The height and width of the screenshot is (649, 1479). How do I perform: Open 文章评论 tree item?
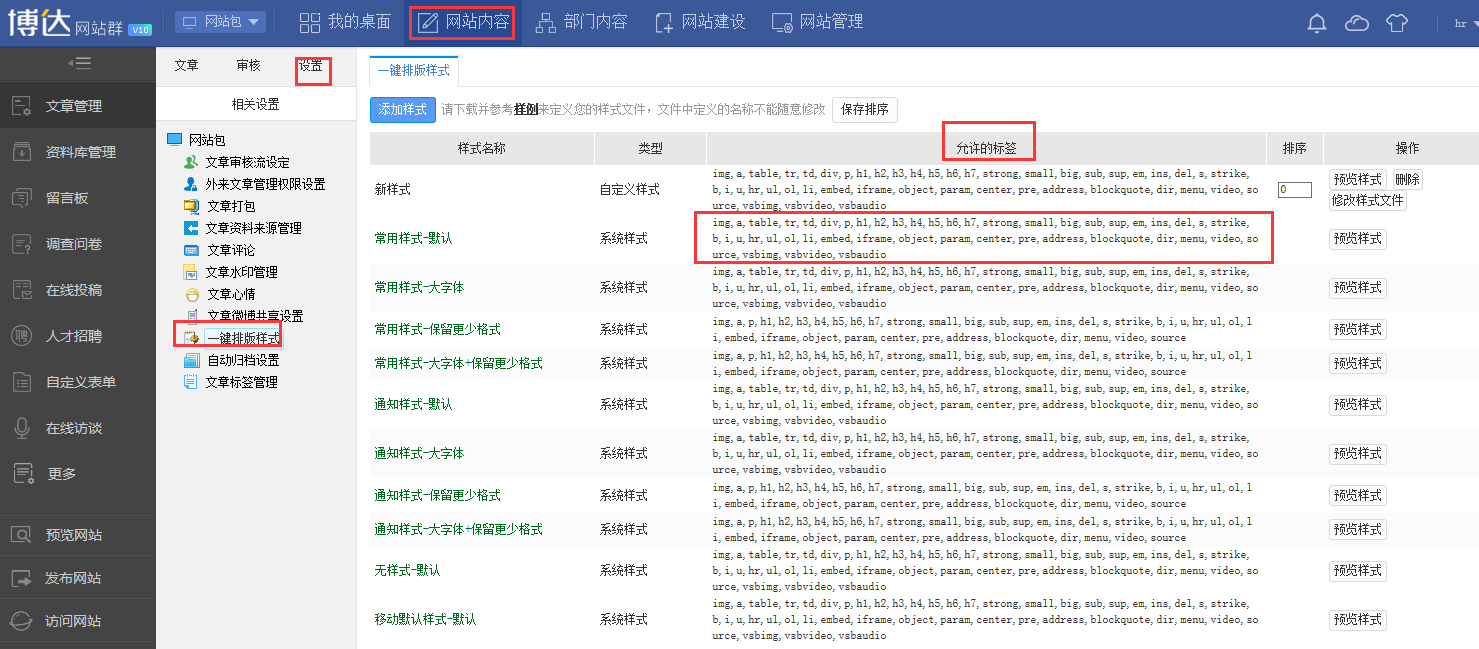point(231,250)
